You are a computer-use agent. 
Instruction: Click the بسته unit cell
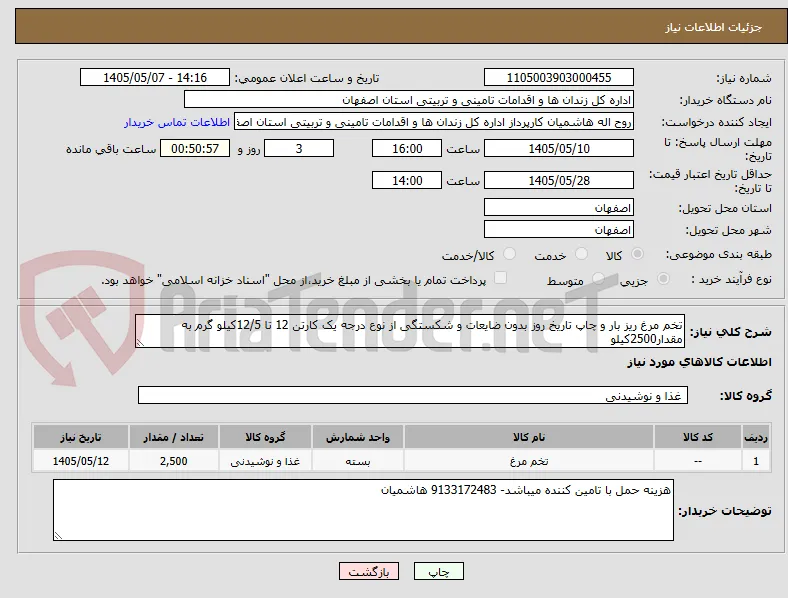pos(357,460)
